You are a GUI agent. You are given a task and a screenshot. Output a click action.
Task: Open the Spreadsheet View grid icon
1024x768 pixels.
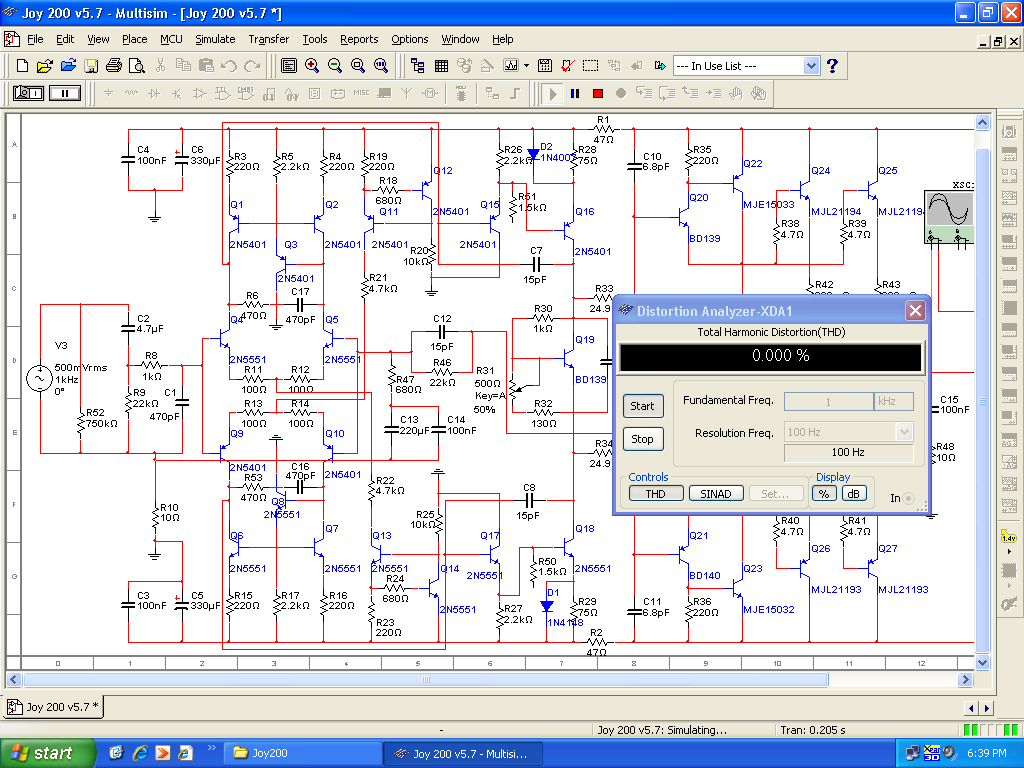441,66
